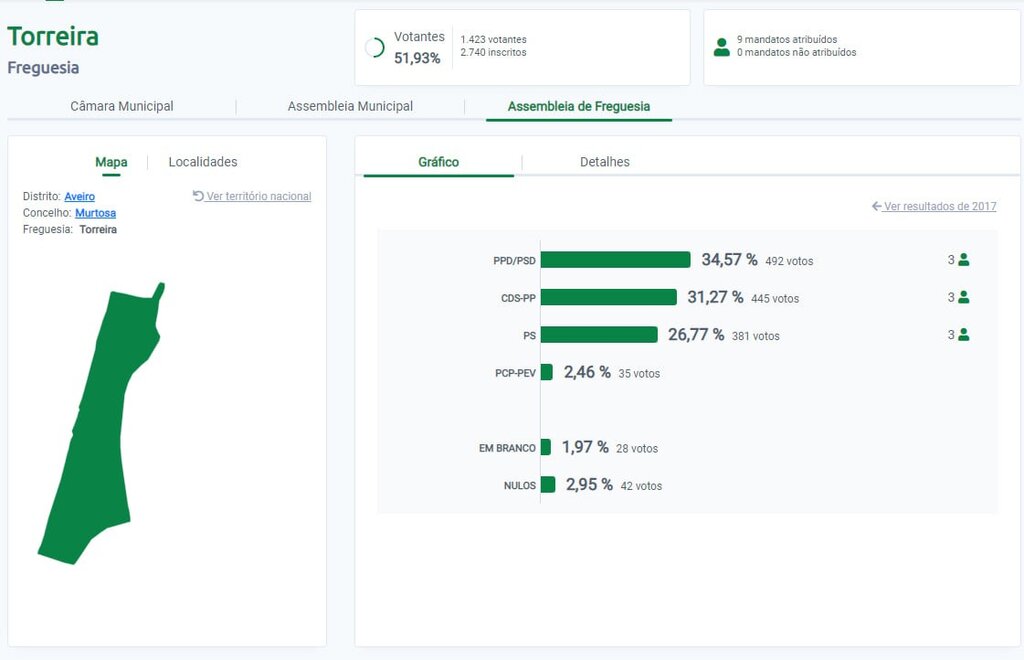Screen dimensions: 1024x660
Task: Click the PPD/PSD mandate person icon
Action: click(964, 260)
